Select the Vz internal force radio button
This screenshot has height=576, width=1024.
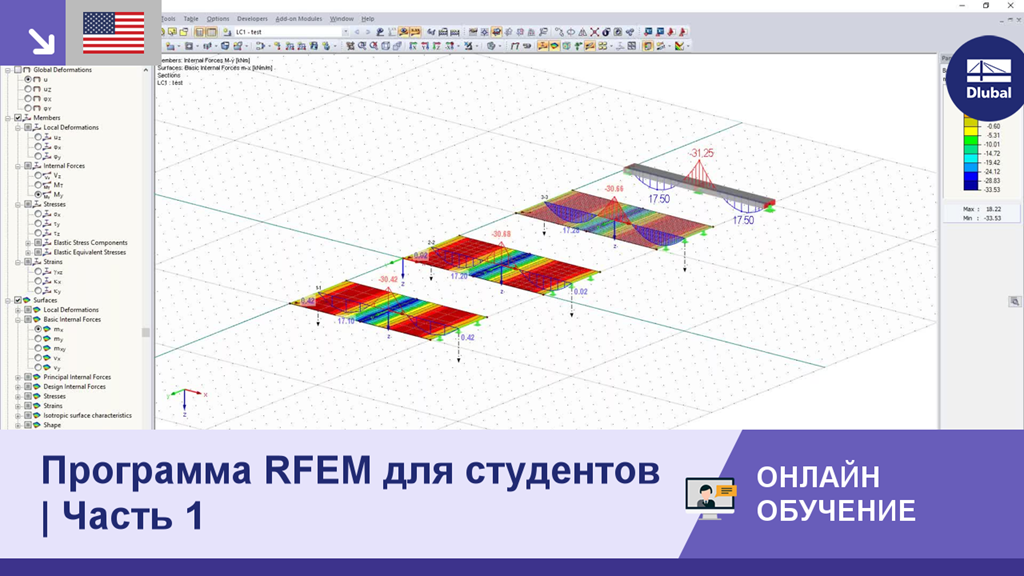(38, 176)
